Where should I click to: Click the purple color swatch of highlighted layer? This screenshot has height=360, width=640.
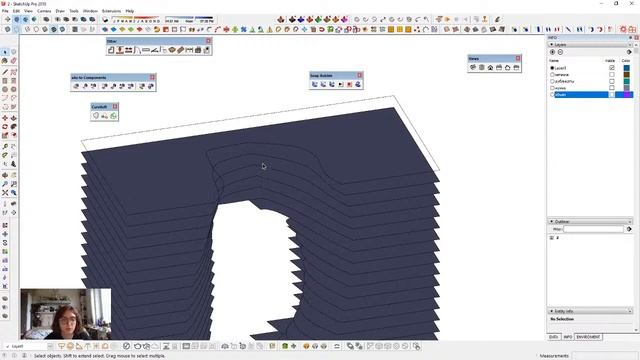[627, 95]
